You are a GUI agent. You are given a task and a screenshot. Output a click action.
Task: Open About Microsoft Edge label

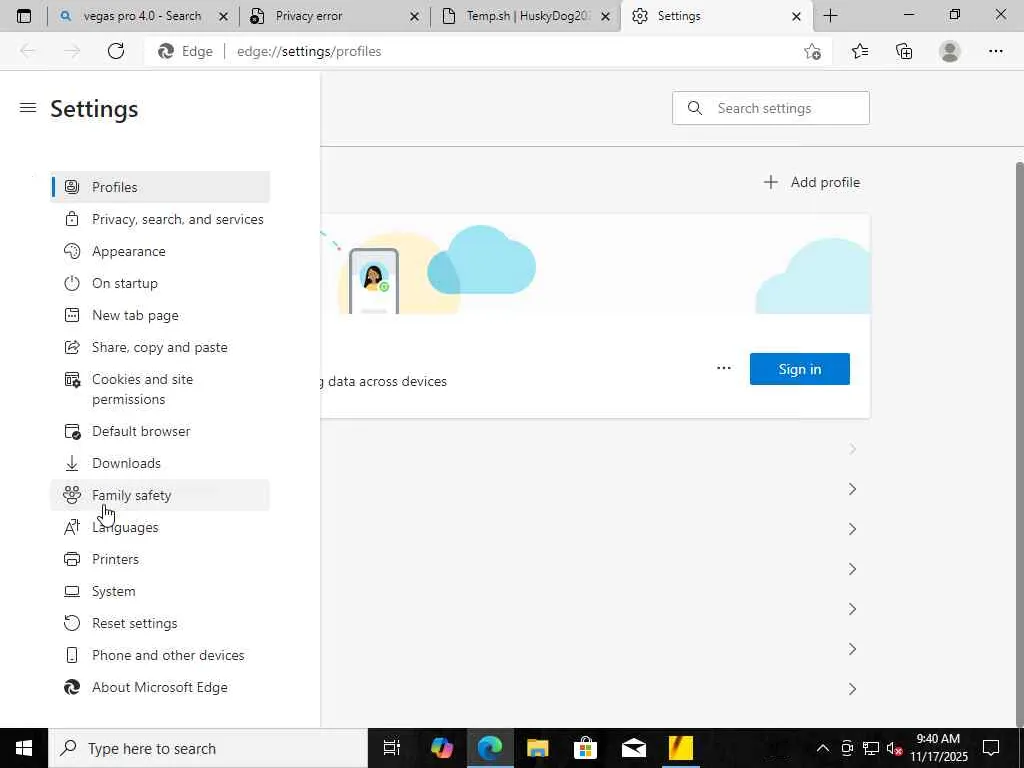[159, 688]
